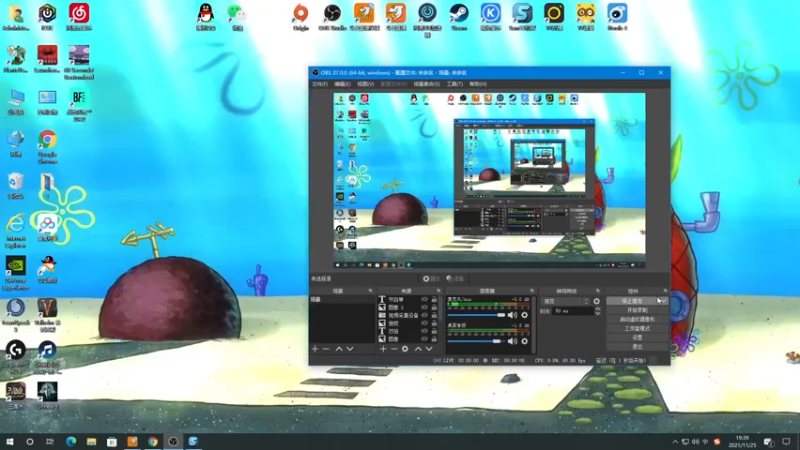Pop out the 来源 dock panel
800x450 pixels.
[438, 291]
